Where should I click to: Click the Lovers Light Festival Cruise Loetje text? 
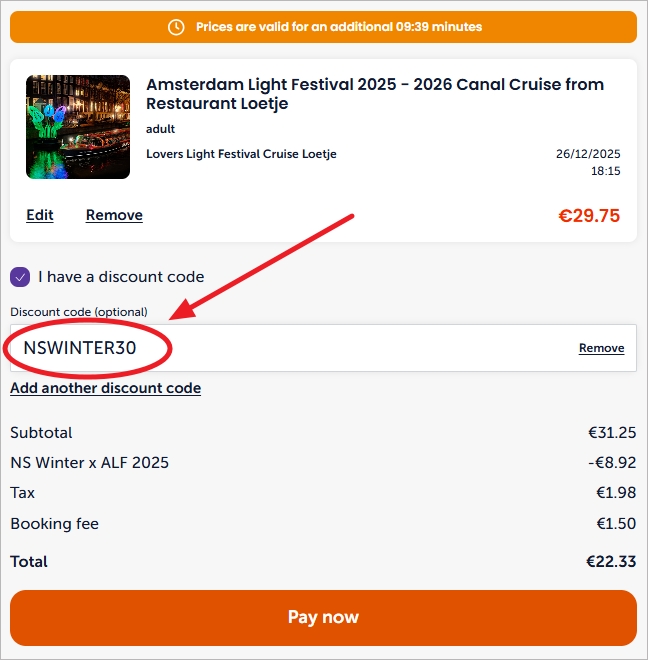pyautogui.click(x=241, y=154)
